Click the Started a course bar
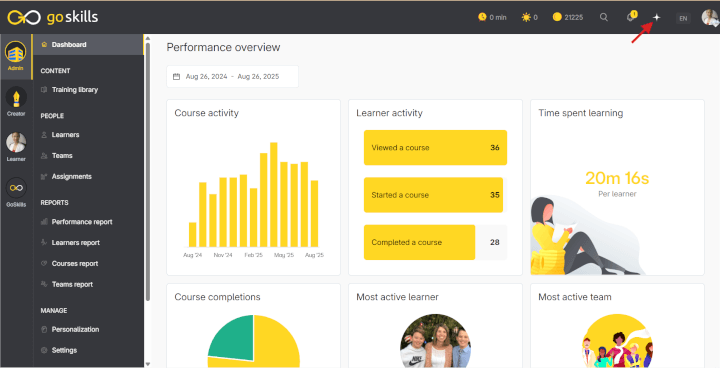Viewport: 720px width, 368px height. click(433, 195)
